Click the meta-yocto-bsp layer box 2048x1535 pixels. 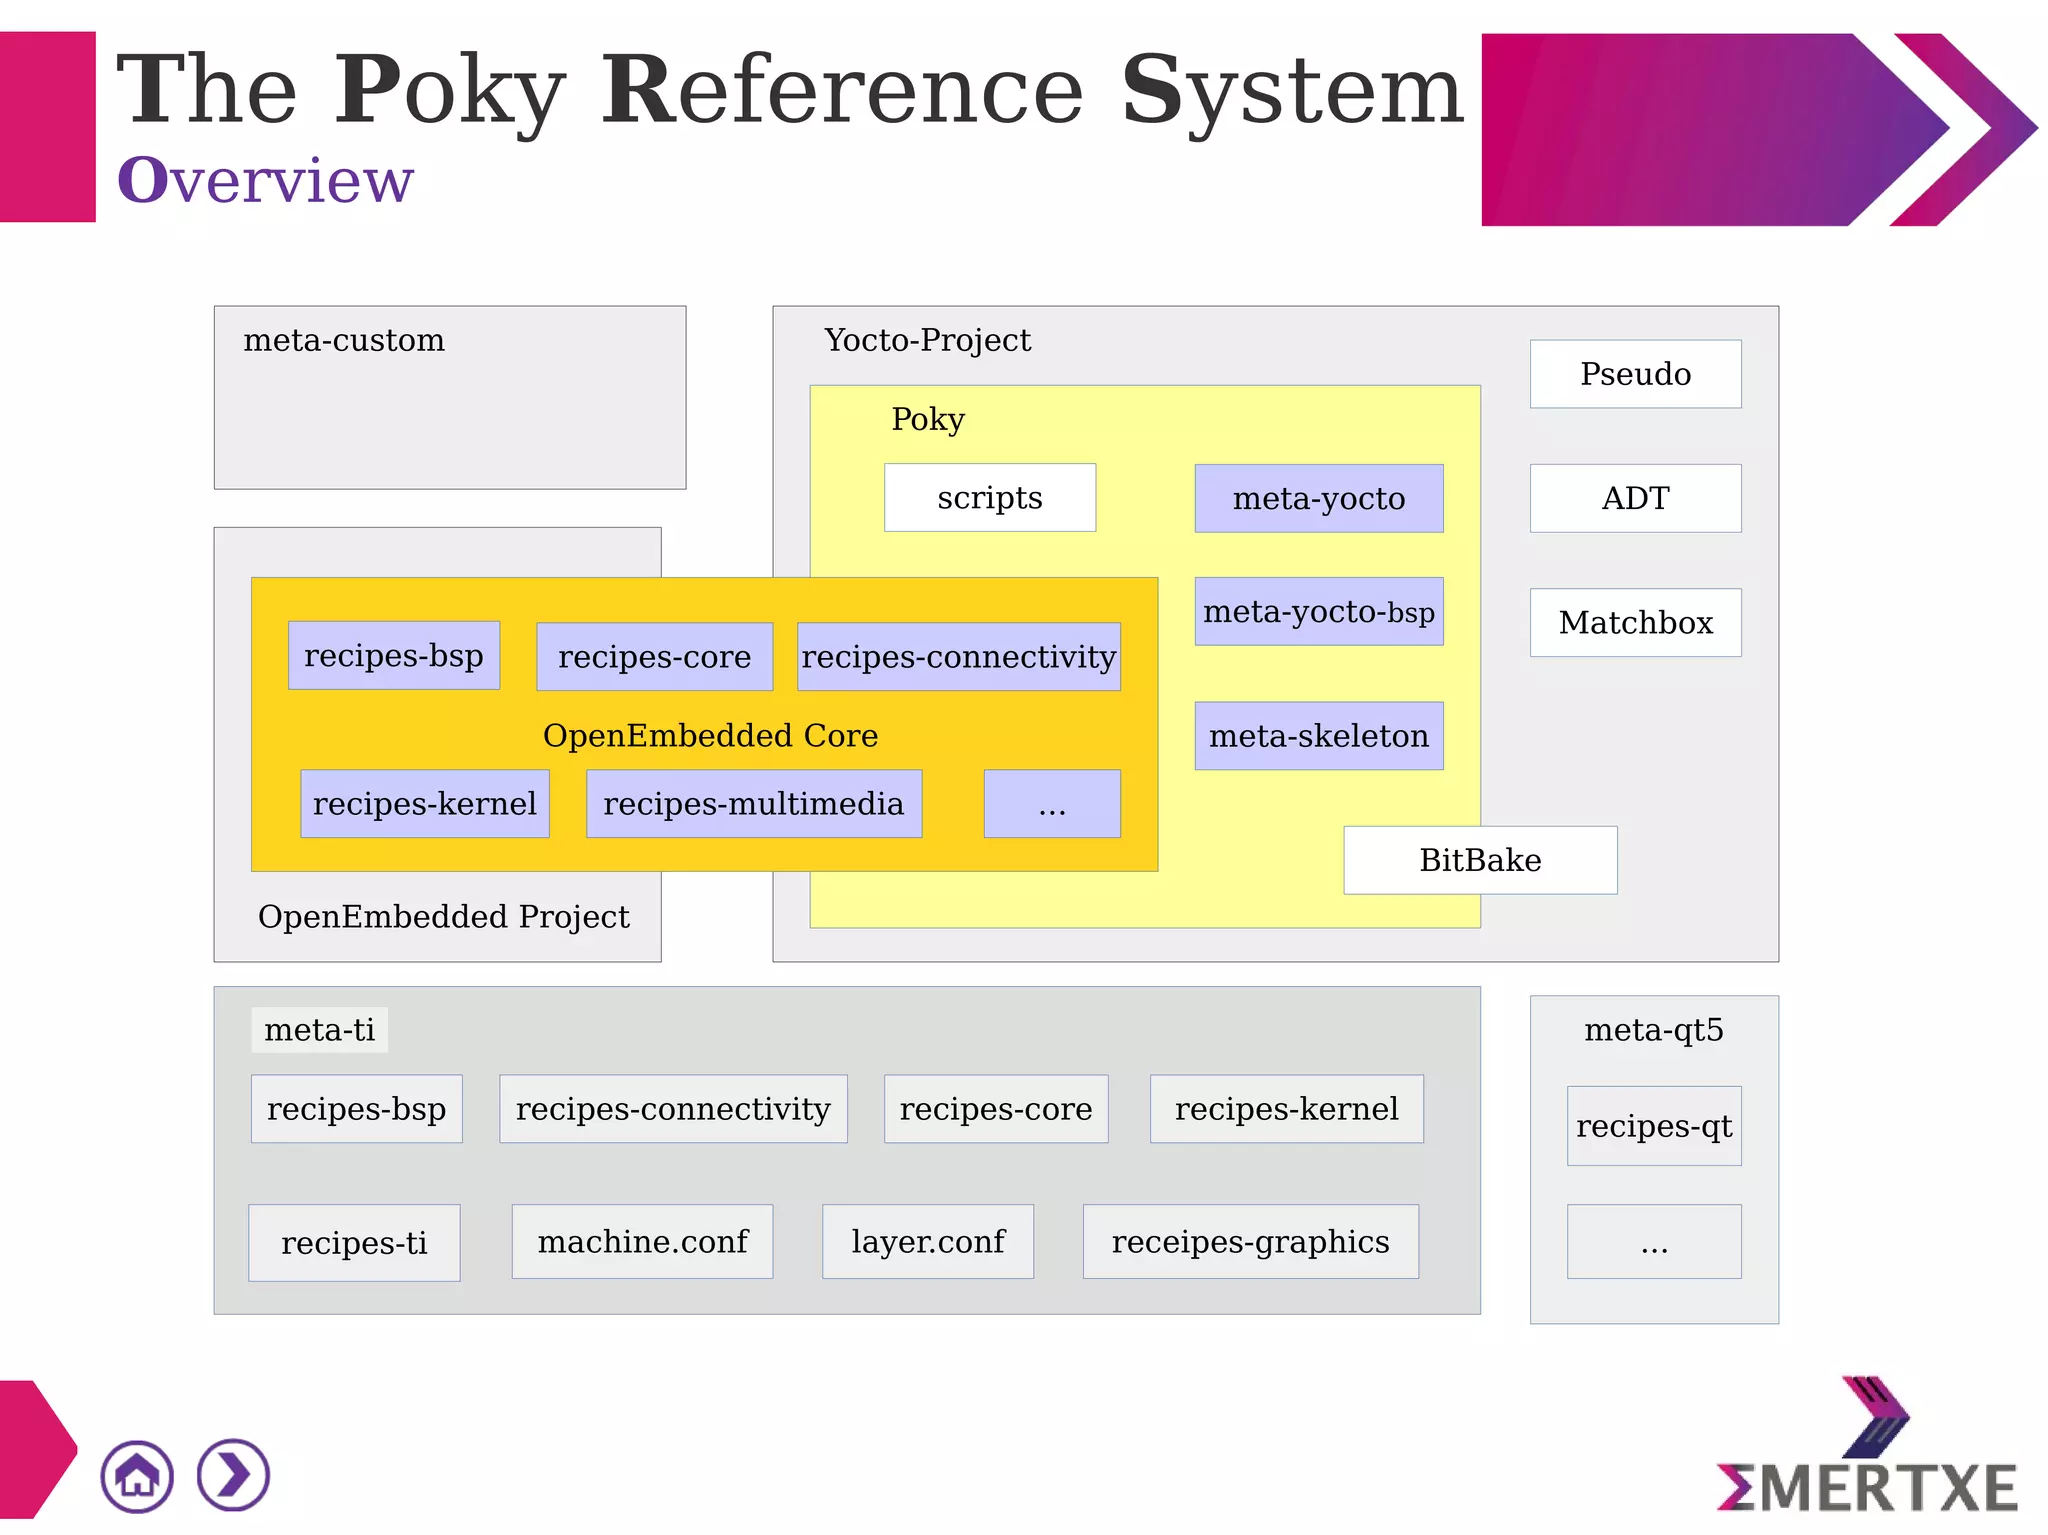tap(1318, 611)
